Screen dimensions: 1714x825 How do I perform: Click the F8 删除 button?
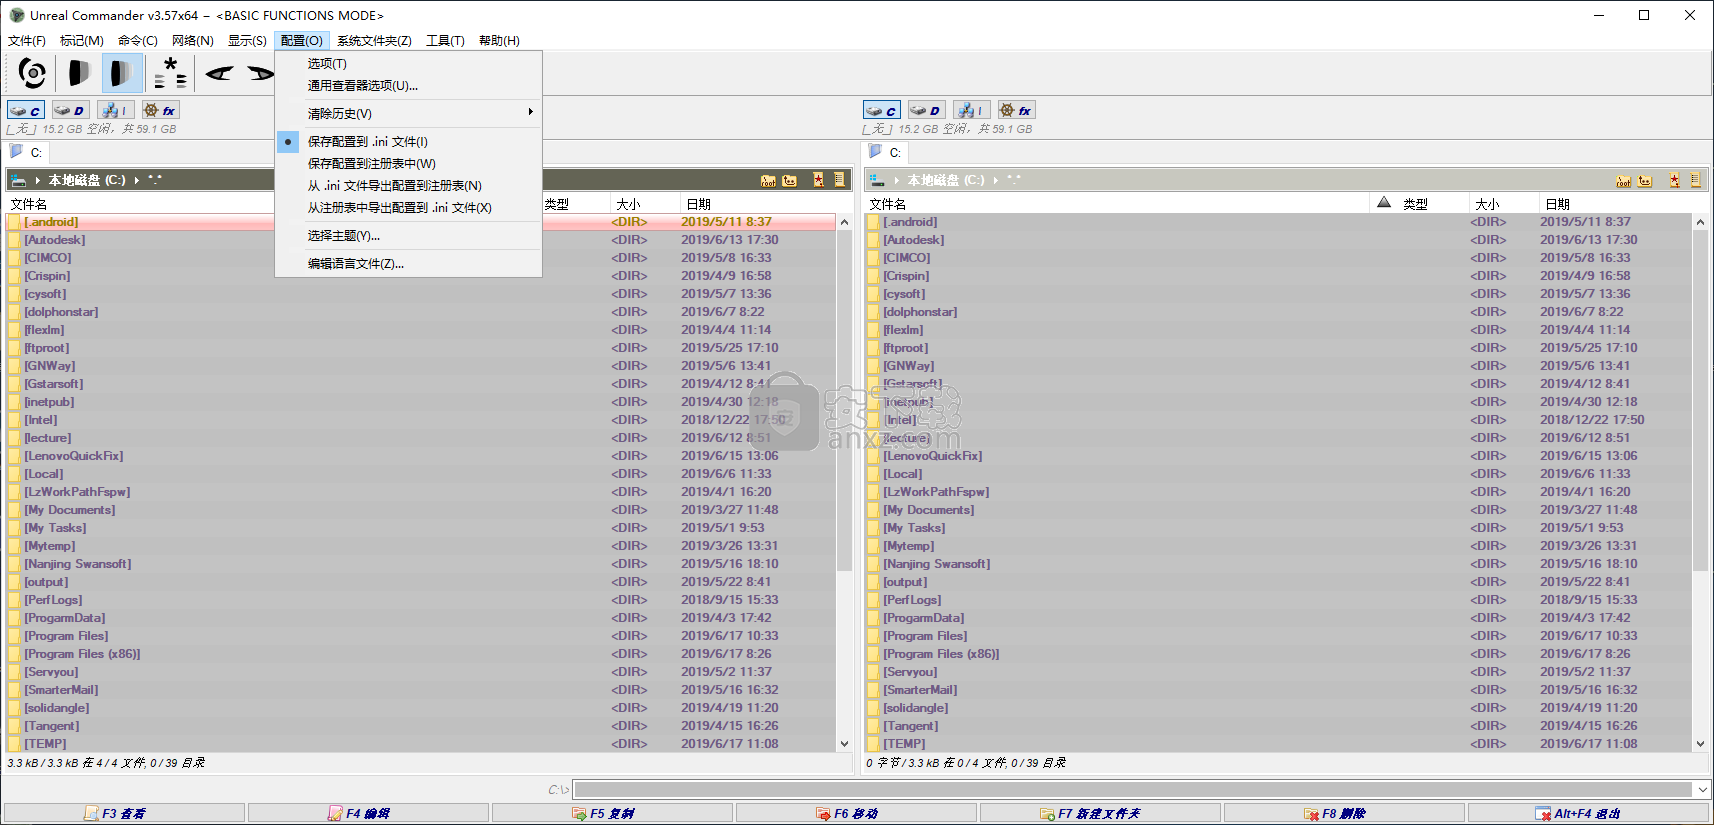(x=1344, y=813)
